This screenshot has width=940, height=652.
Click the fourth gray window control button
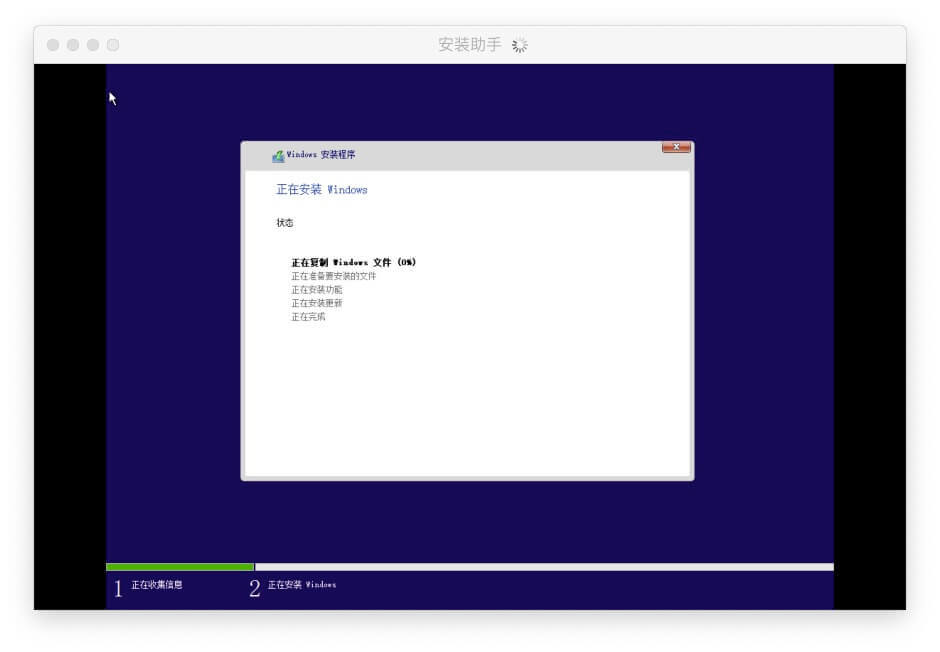coord(113,45)
